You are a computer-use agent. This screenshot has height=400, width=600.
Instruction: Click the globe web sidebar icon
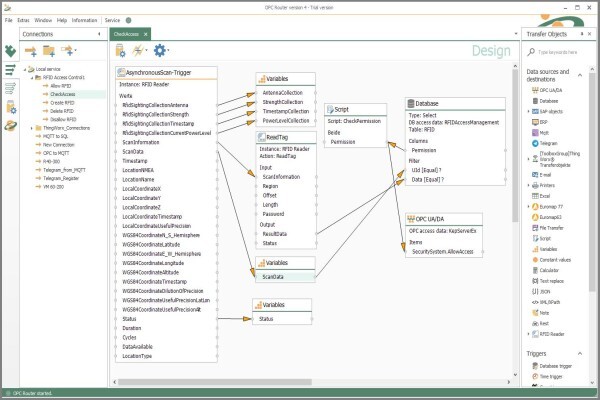coord(10,125)
